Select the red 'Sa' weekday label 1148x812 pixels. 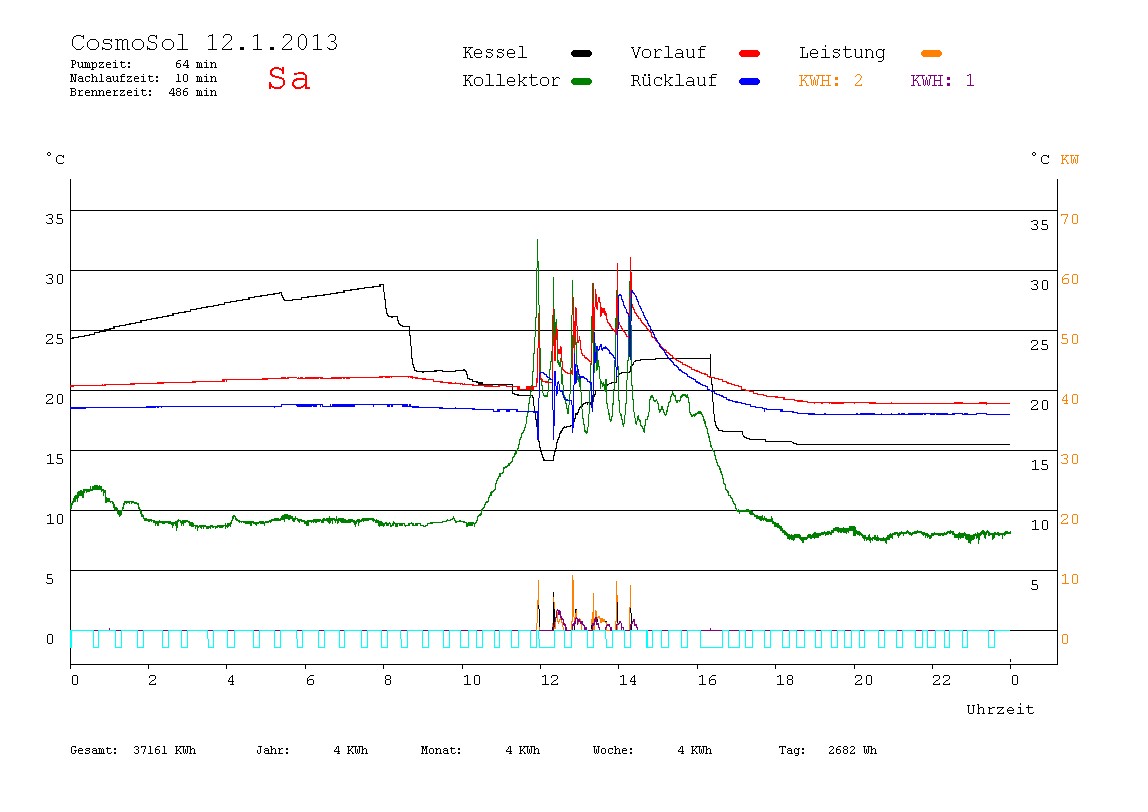[288, 78]
